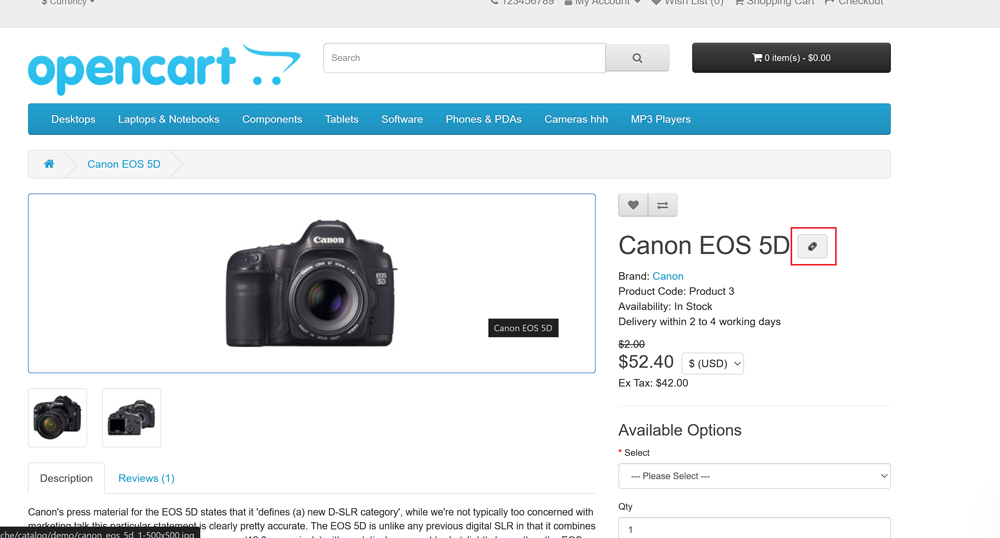Viewport: 1000px width, 538px height.
Task: Click the Canon brand link
Action: pyautogui.click(x=668, y=276)
